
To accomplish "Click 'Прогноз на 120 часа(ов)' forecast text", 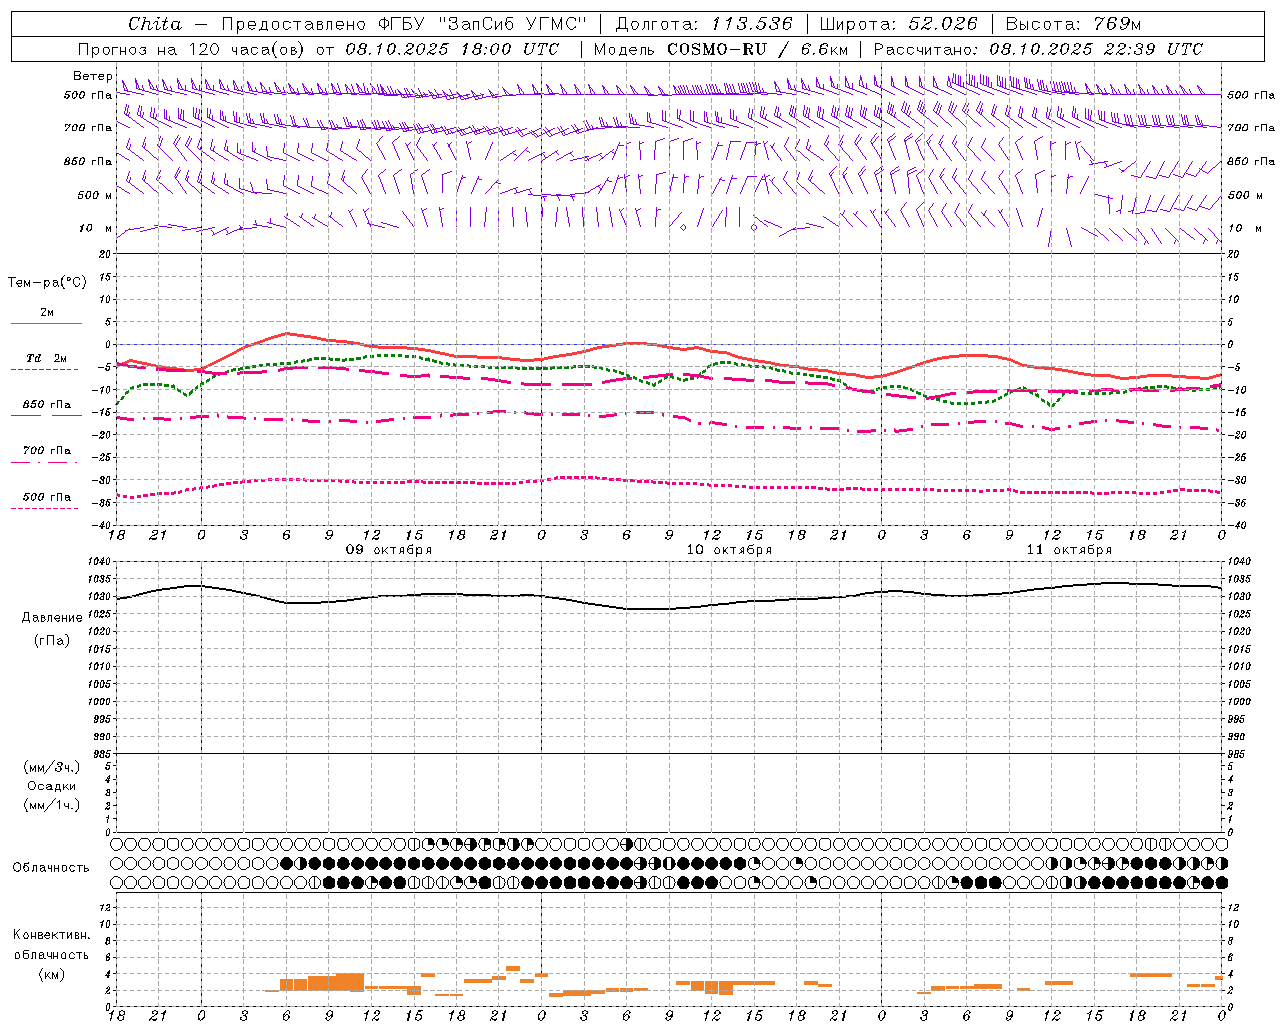I will tap(192, 49).
